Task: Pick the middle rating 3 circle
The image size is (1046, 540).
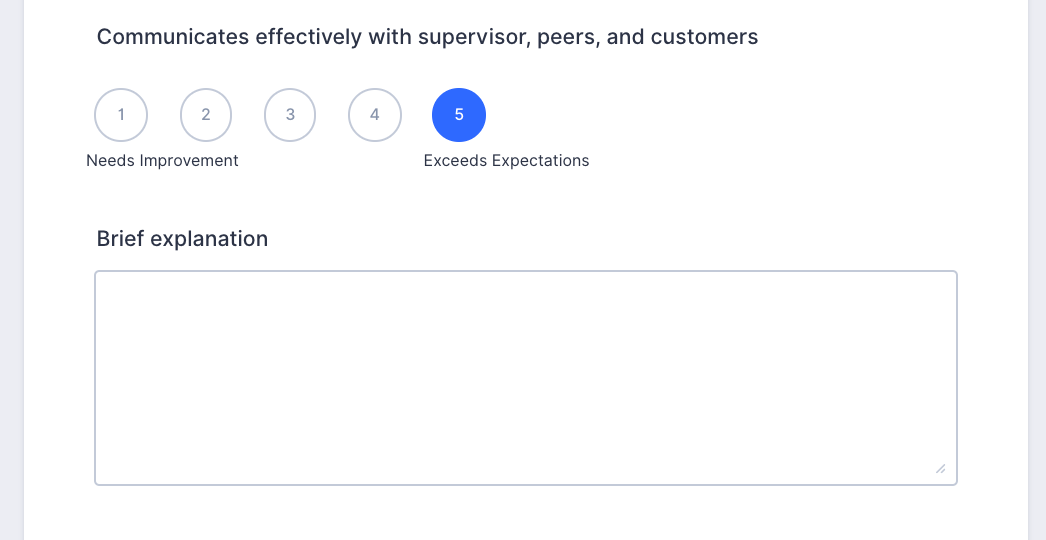Action: coord(290,115)
